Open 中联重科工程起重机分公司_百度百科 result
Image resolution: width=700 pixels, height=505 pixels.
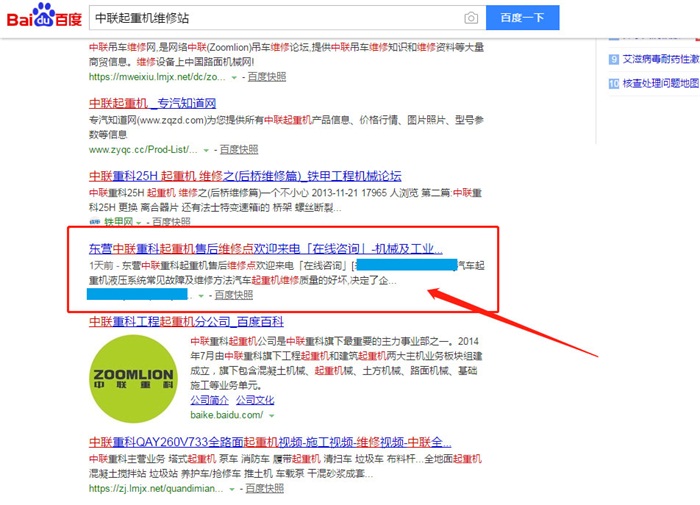click(186, 321)
